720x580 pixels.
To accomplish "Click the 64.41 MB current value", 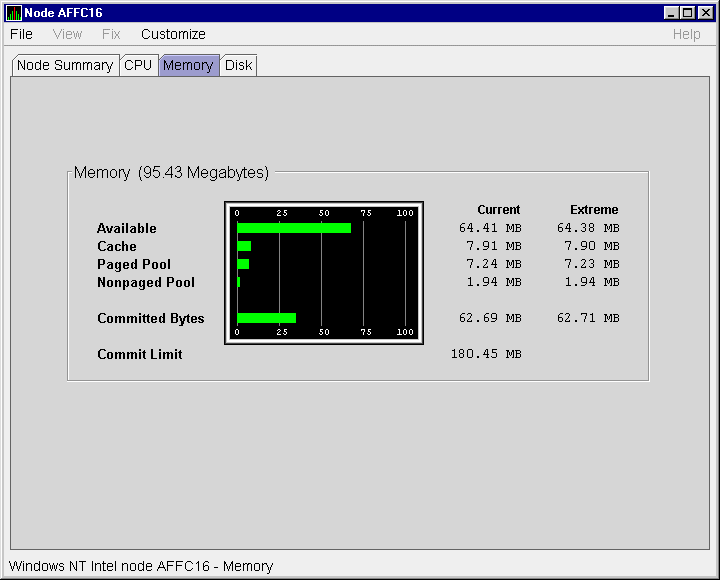I will (490, 228).
